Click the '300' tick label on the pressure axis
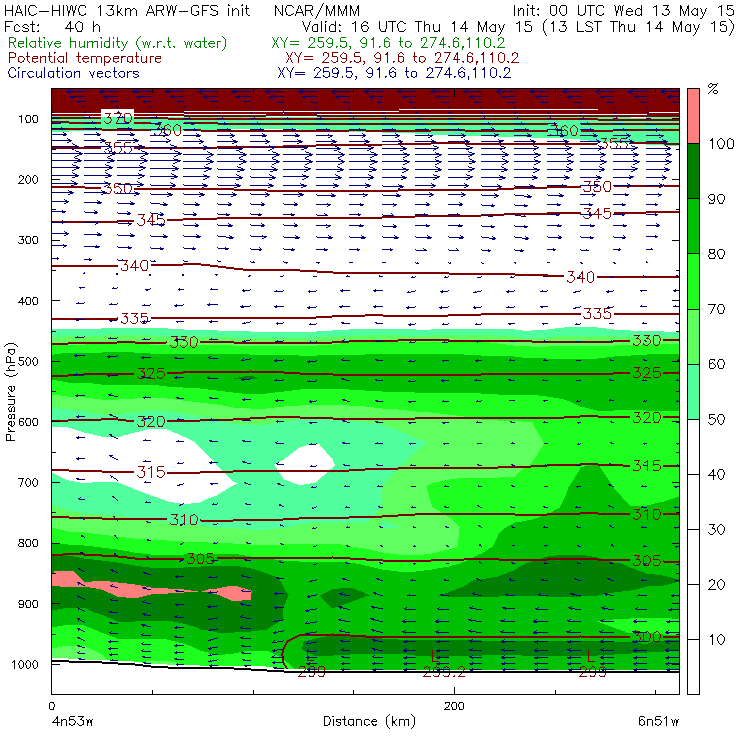The width and height of the screenshot is (740, 740). tap(28, 240)
